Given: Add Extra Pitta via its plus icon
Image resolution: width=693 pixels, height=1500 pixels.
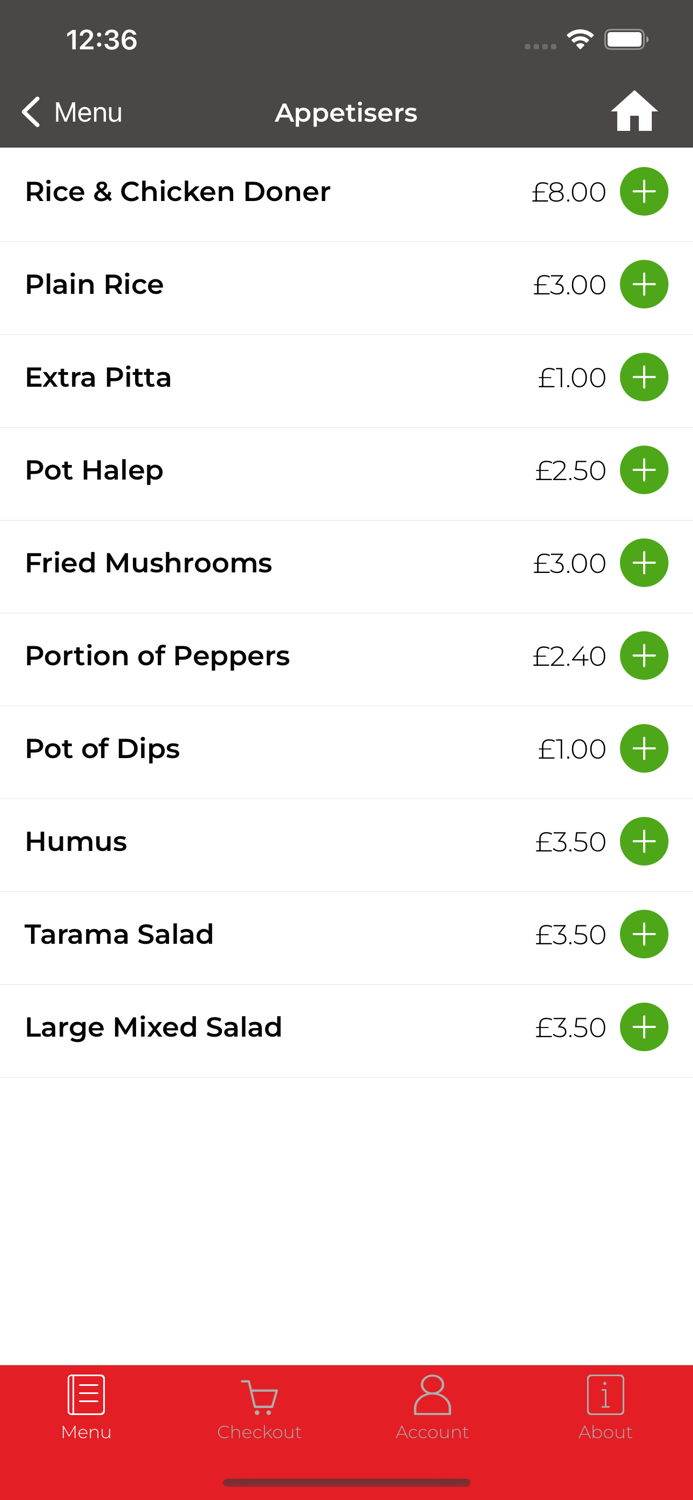Looking at the screenshot, I should click(x=644, y=377).
